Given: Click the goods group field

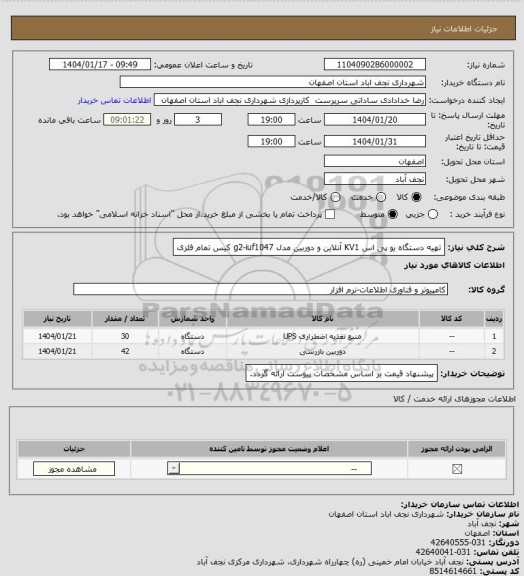Looking at the screenshot, I should click(x=260, y=289).
